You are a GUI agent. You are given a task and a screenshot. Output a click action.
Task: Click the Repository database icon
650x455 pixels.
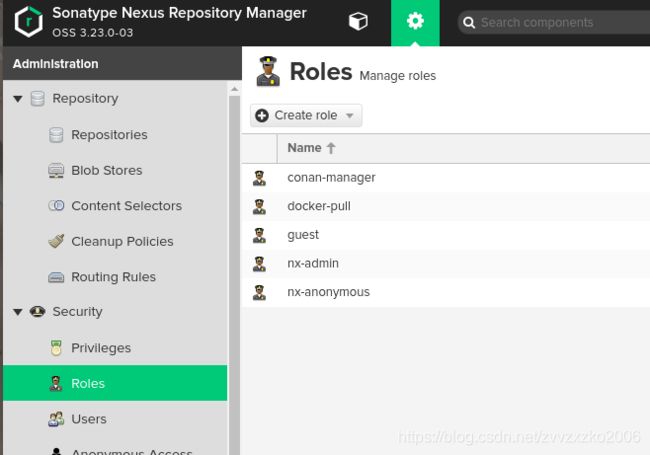pyautogui.click(x=37, y=99)
